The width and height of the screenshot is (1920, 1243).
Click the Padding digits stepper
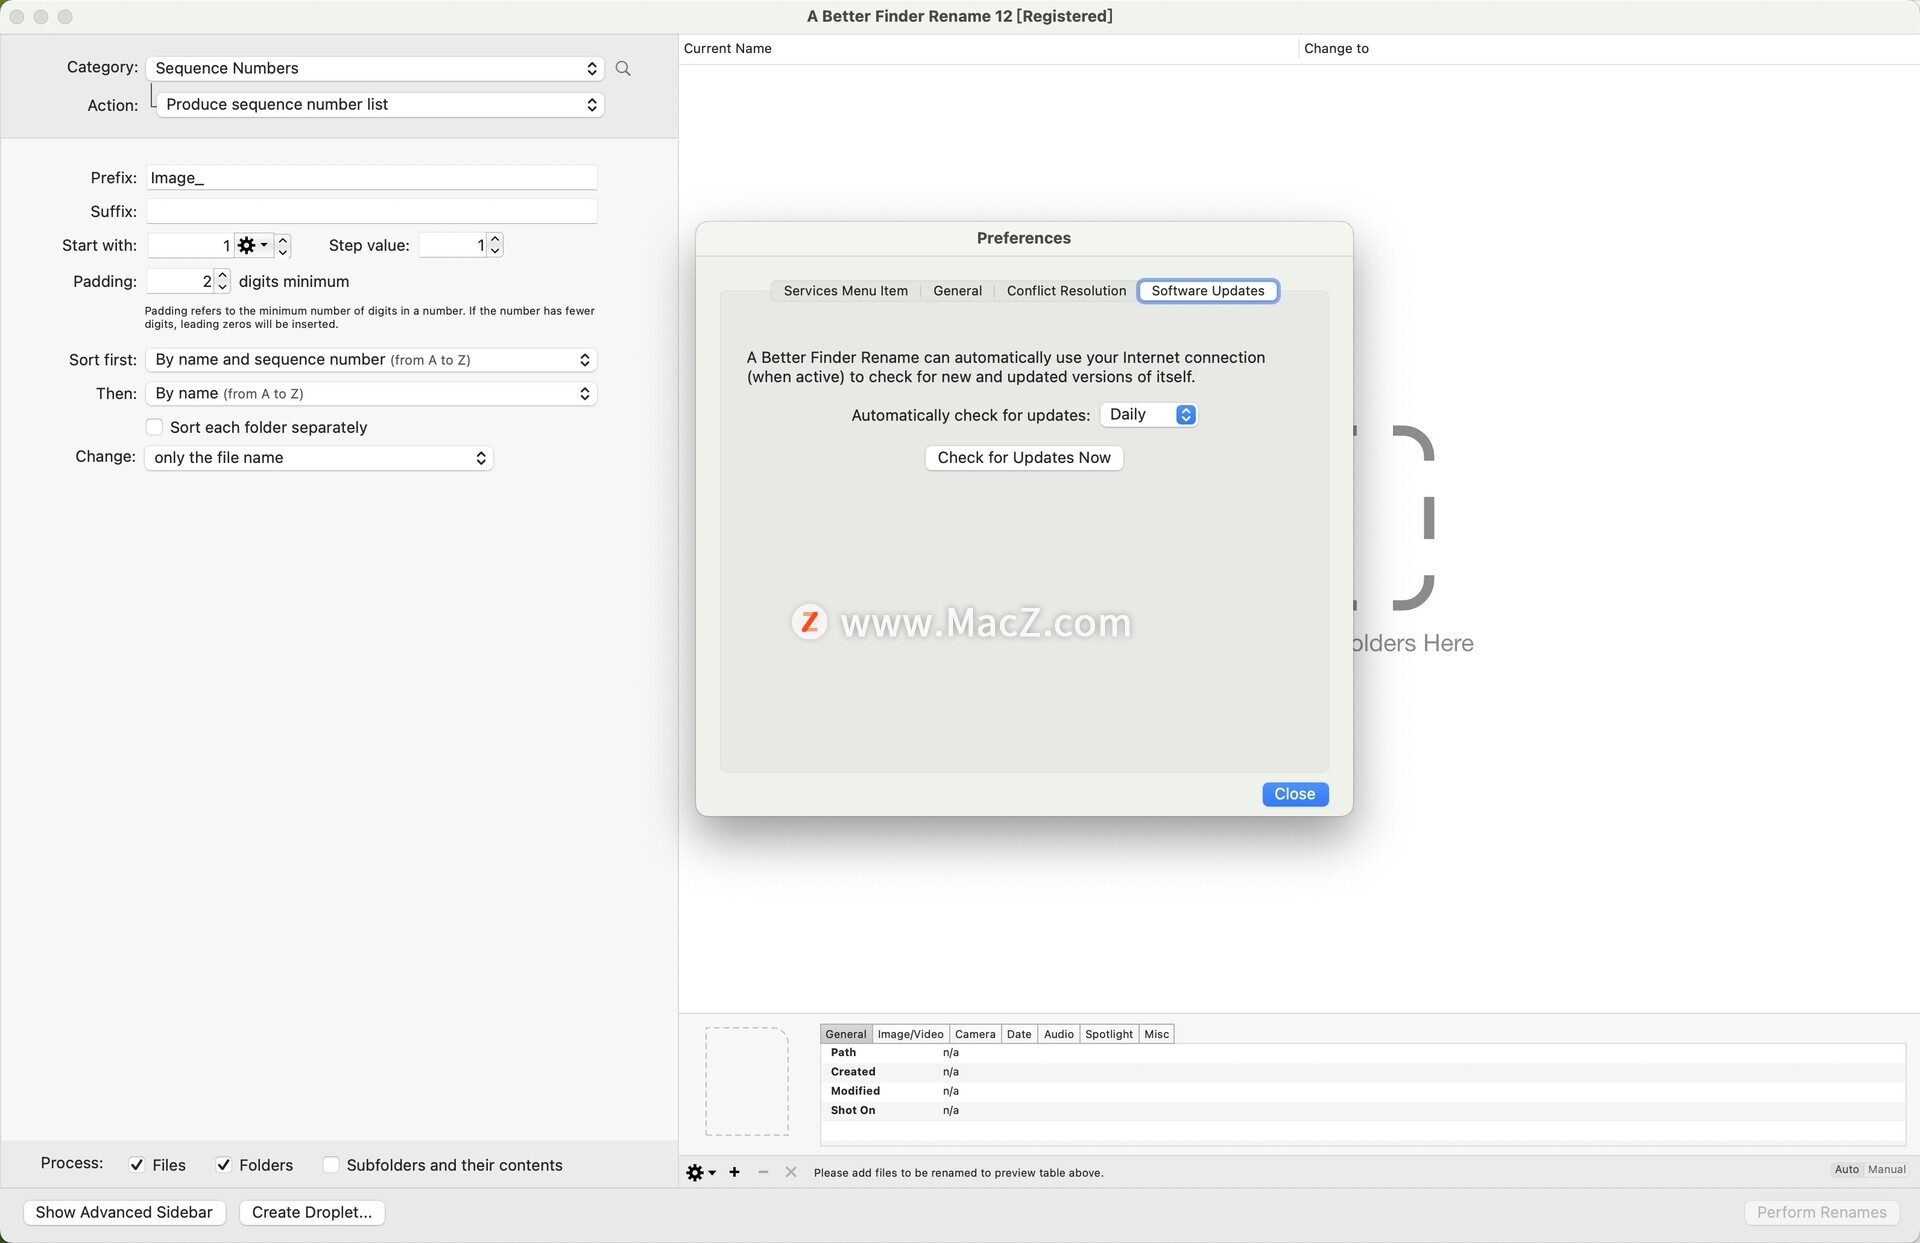pyautogui.click(x=222, y=281)
